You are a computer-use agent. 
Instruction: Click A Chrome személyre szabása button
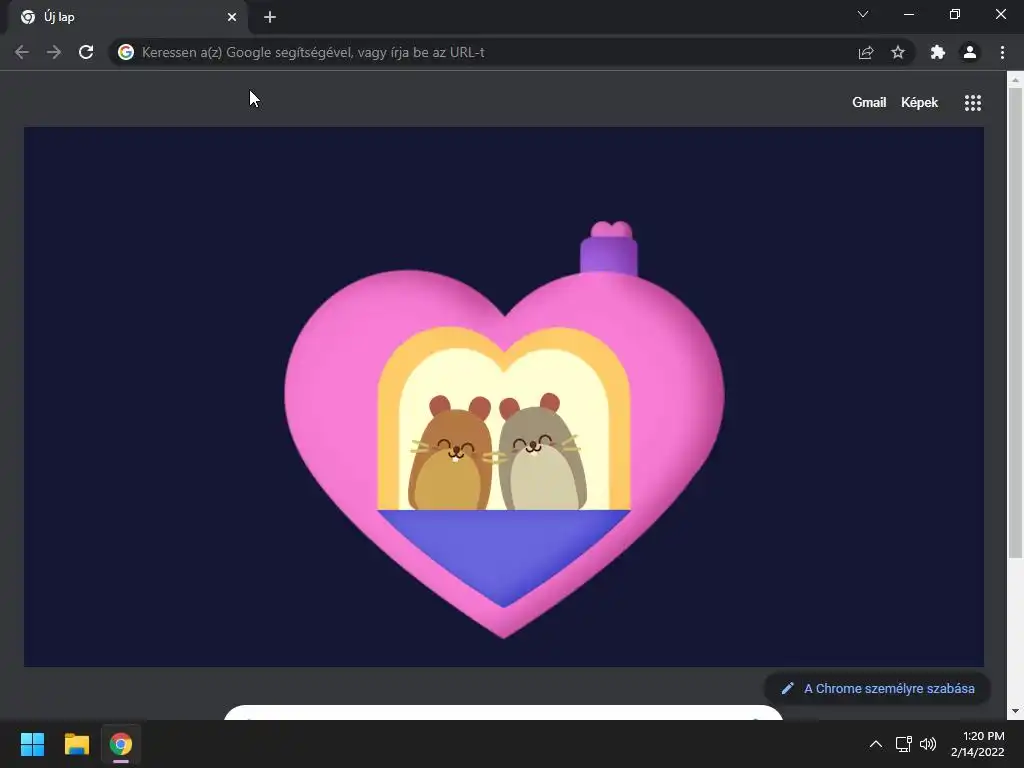[x=878, y=688]
